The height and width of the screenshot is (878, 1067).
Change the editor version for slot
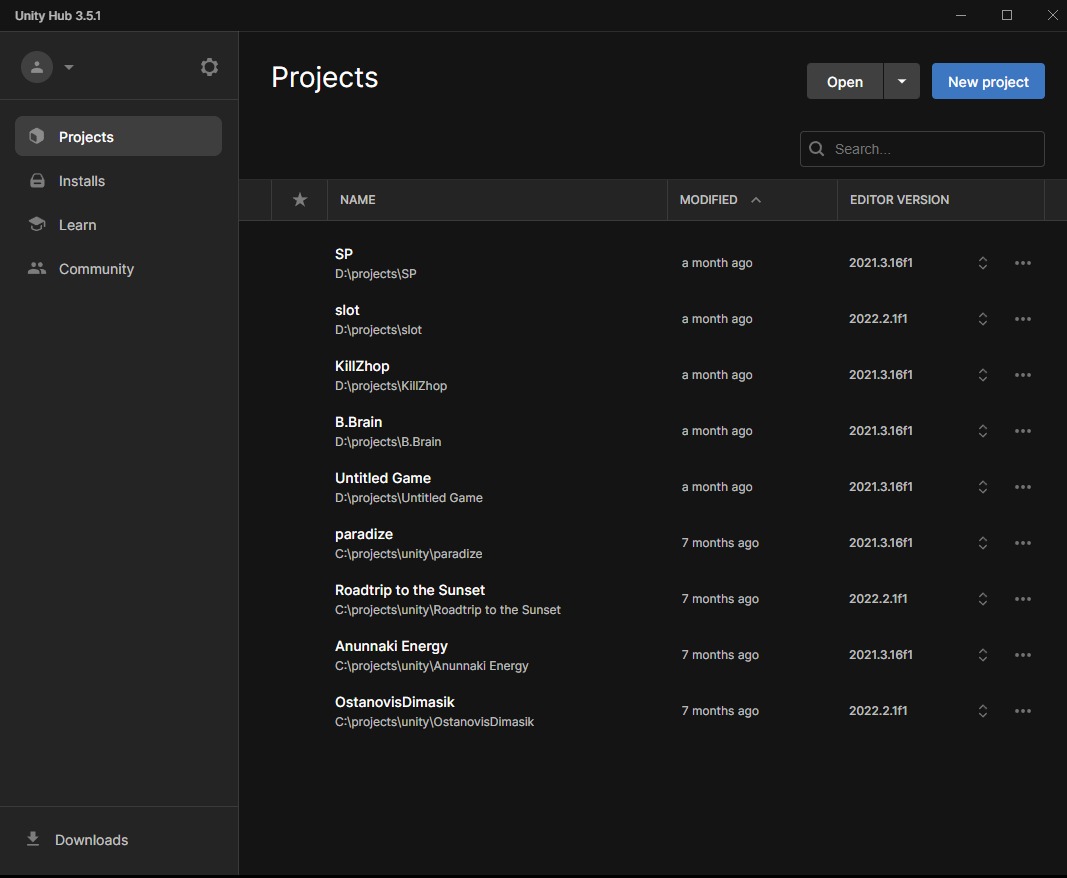pos(983,319)
